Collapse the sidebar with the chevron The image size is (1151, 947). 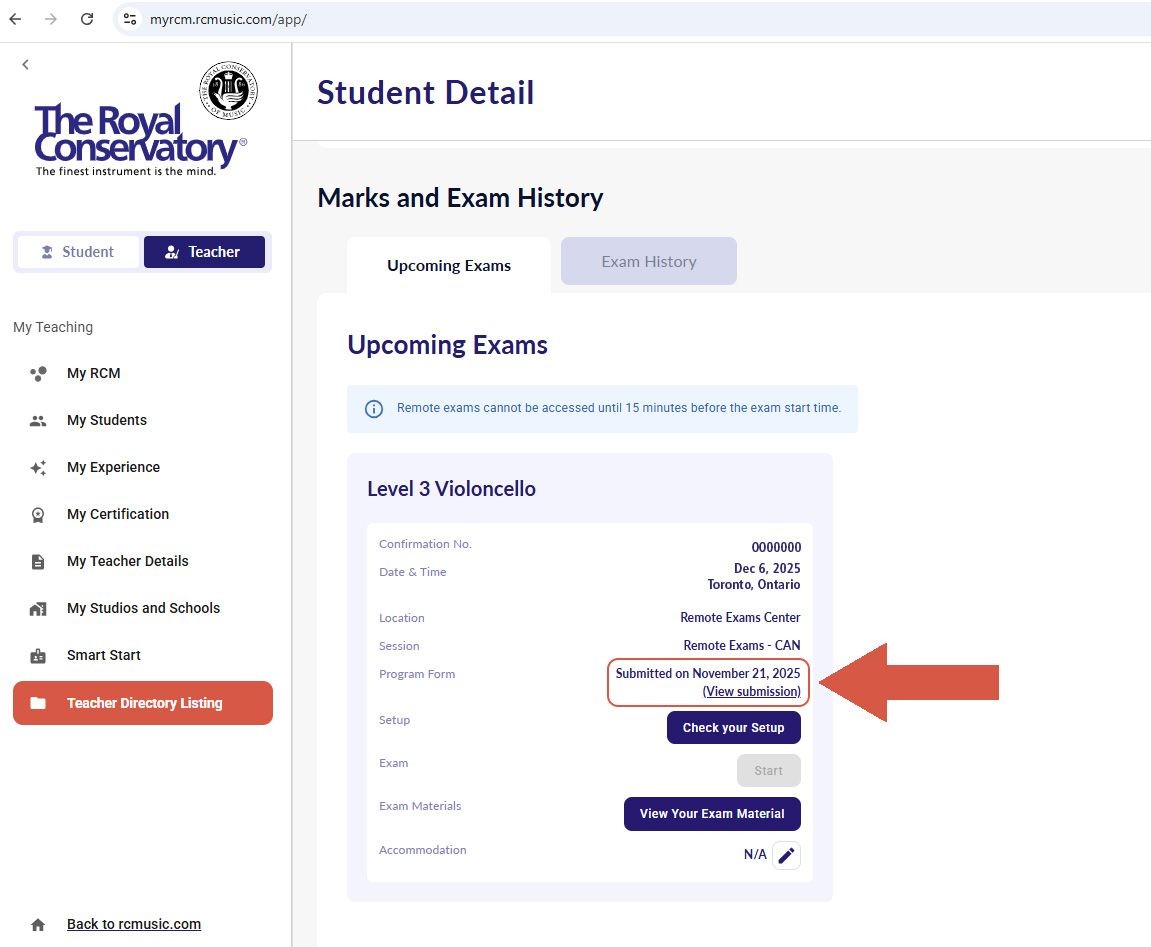click(25, 64)
